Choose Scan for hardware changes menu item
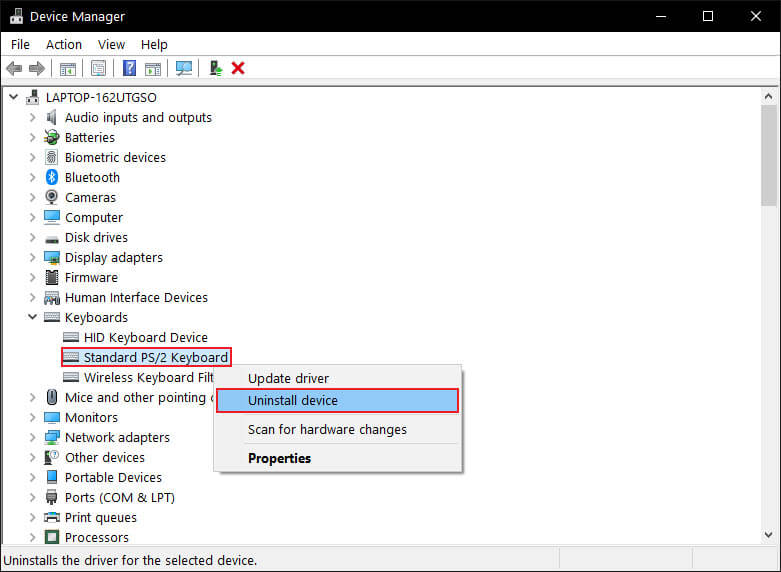Image resolution: width=781 pixels, height=572 pixels. [337, 429]
